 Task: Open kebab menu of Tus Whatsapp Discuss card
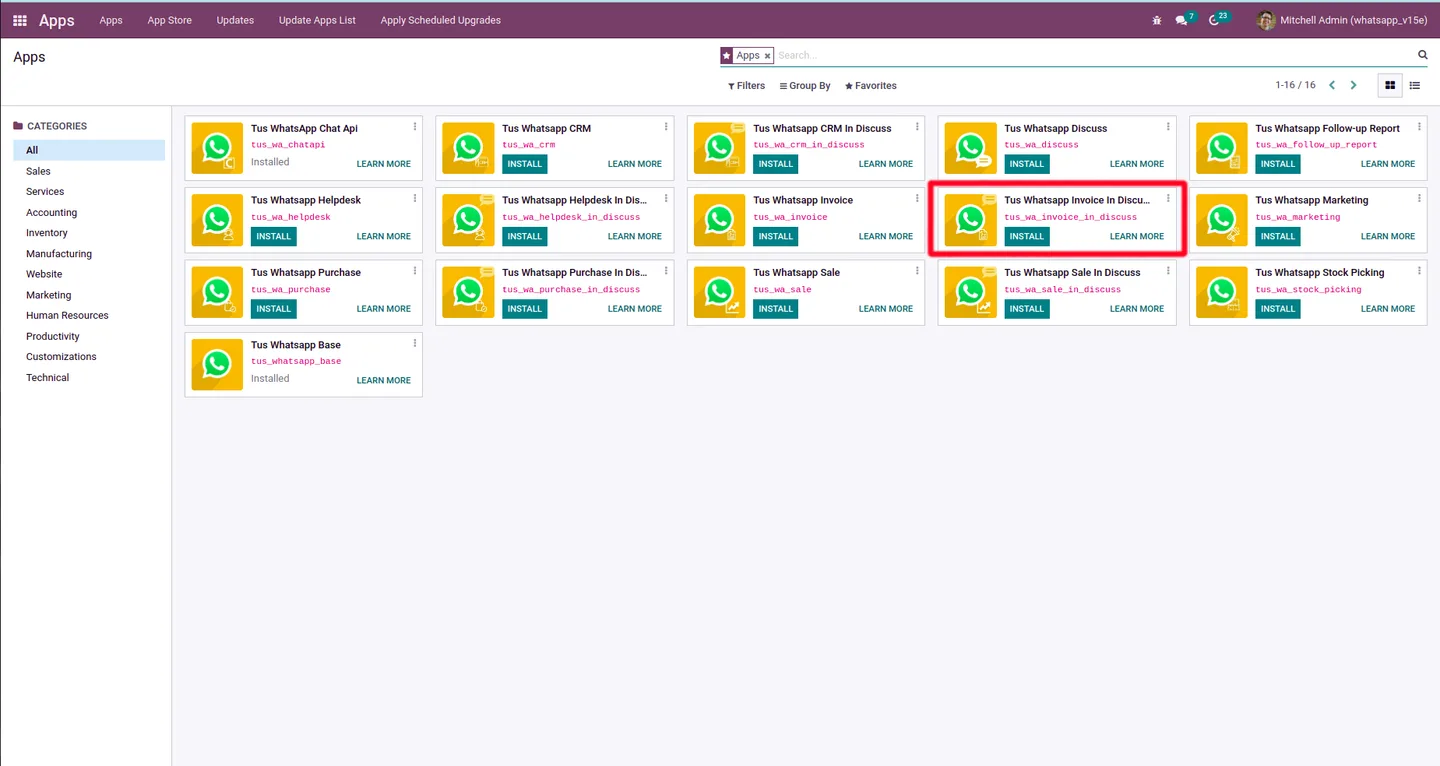(1168, 127)
